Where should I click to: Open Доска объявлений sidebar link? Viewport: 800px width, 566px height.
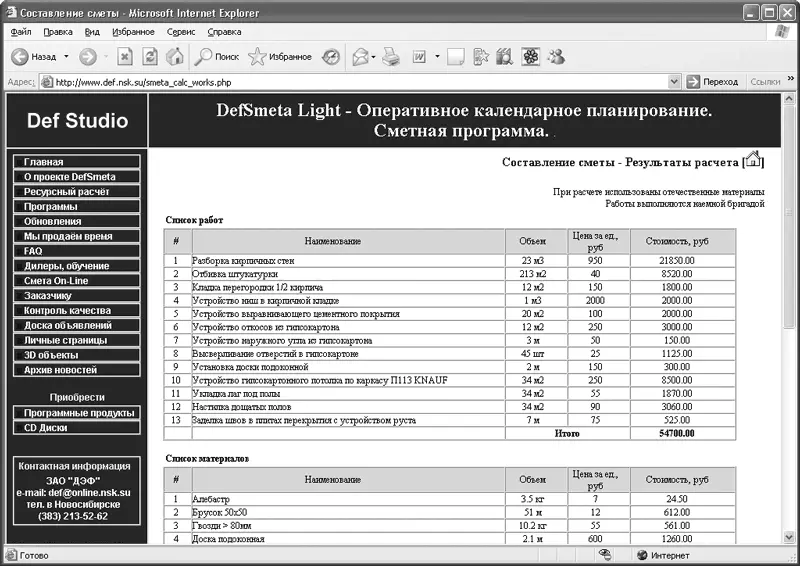pos(77,325)
